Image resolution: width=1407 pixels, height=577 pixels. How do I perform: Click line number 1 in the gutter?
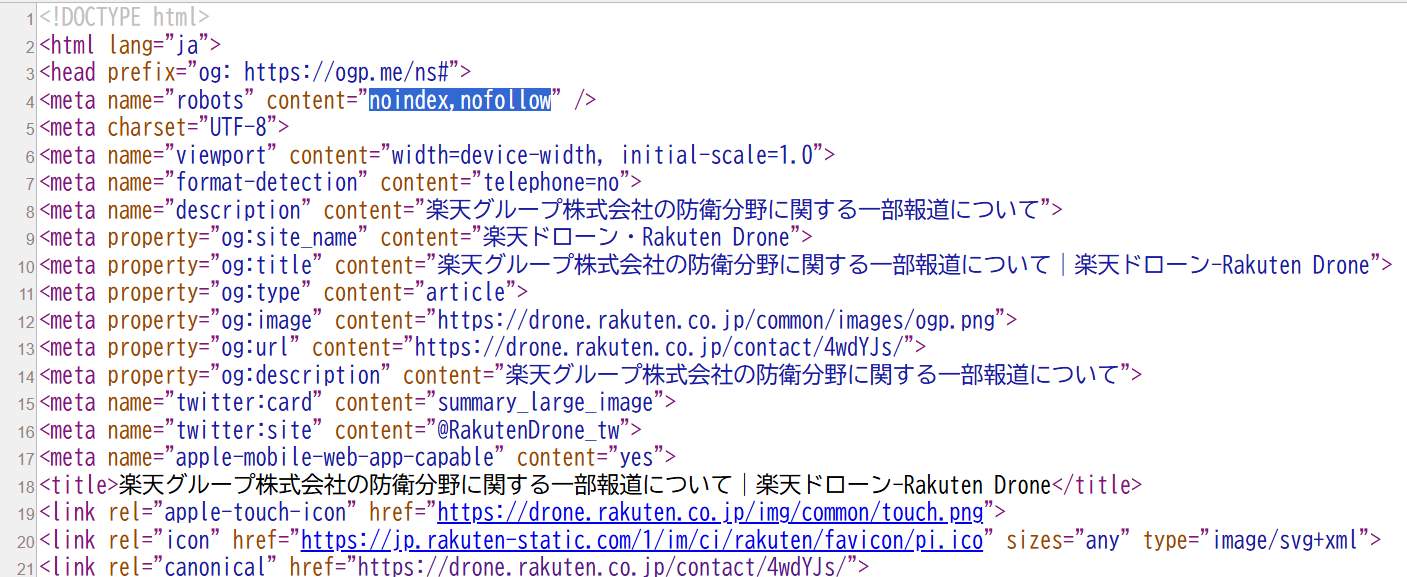coord(30,19)
